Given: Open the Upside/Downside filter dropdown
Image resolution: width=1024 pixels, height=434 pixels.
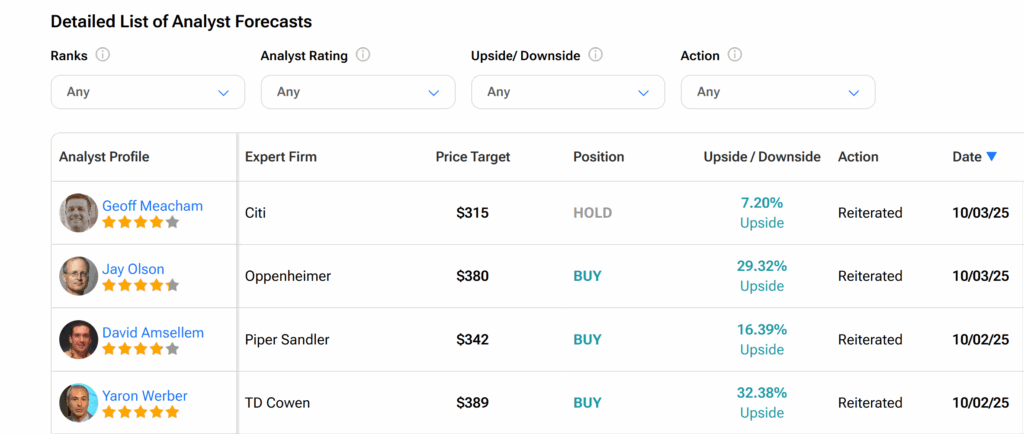Looking at the screenshot, I should coord(567,92).
